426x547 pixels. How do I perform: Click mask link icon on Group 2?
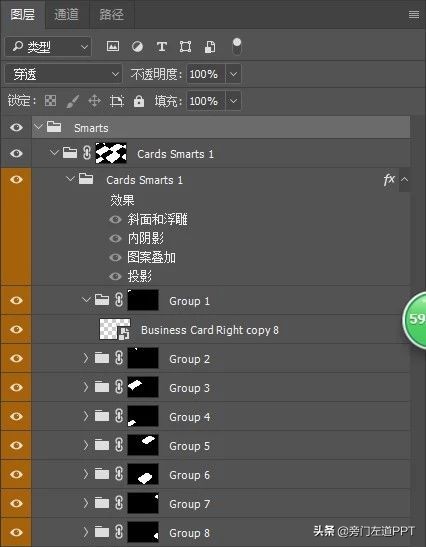(x=119, y=358)
